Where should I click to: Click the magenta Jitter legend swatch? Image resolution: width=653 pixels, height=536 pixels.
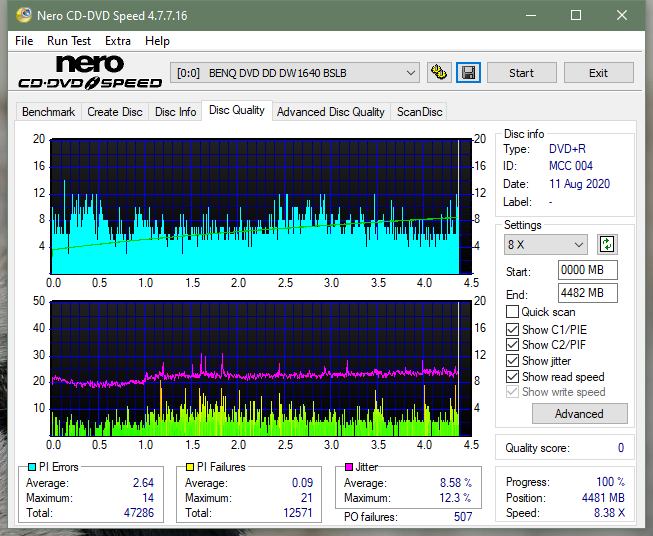point(349,467)
